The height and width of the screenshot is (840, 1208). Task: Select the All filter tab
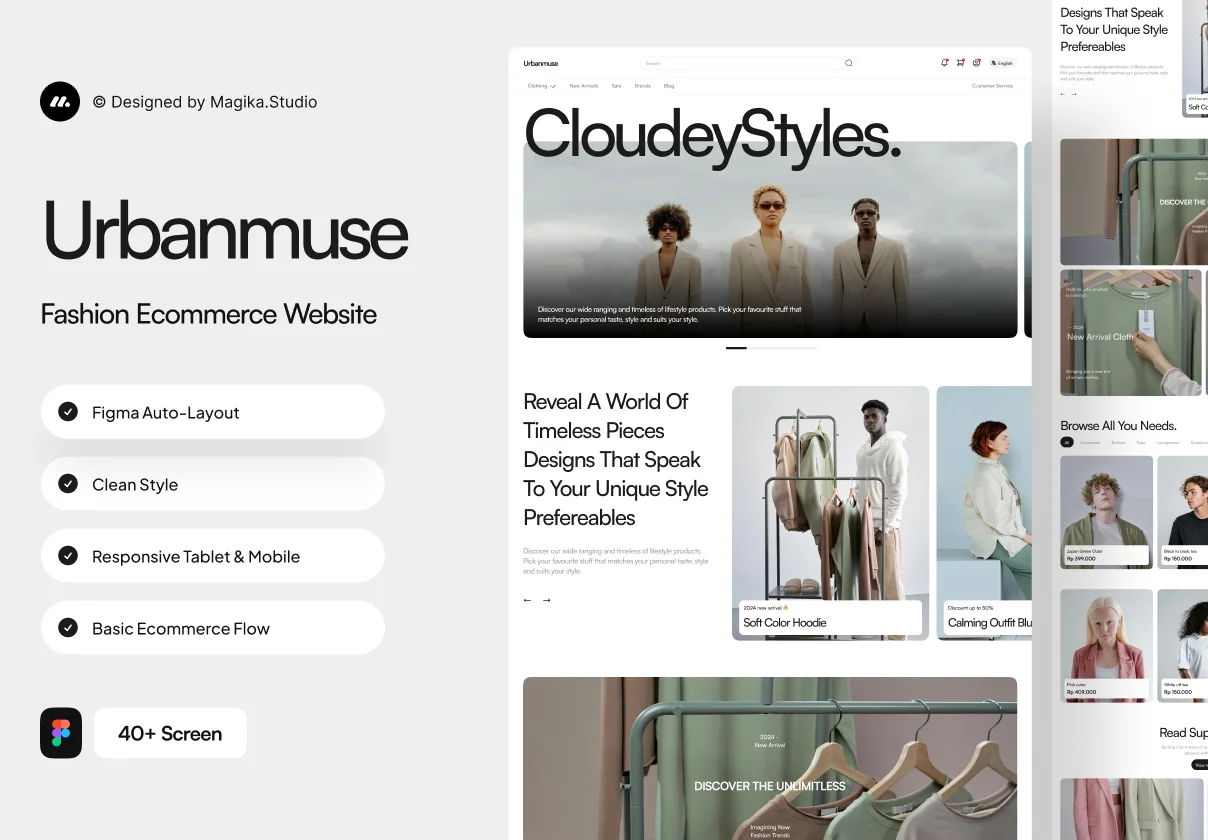point(1067,442)
